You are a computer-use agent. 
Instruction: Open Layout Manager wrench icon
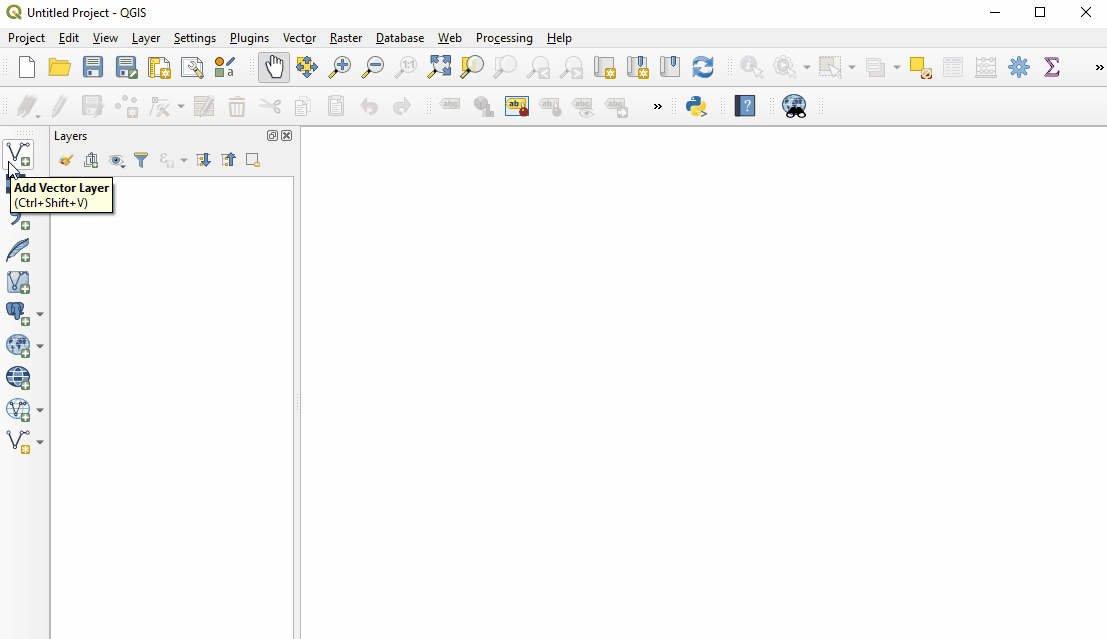point(192,67)
